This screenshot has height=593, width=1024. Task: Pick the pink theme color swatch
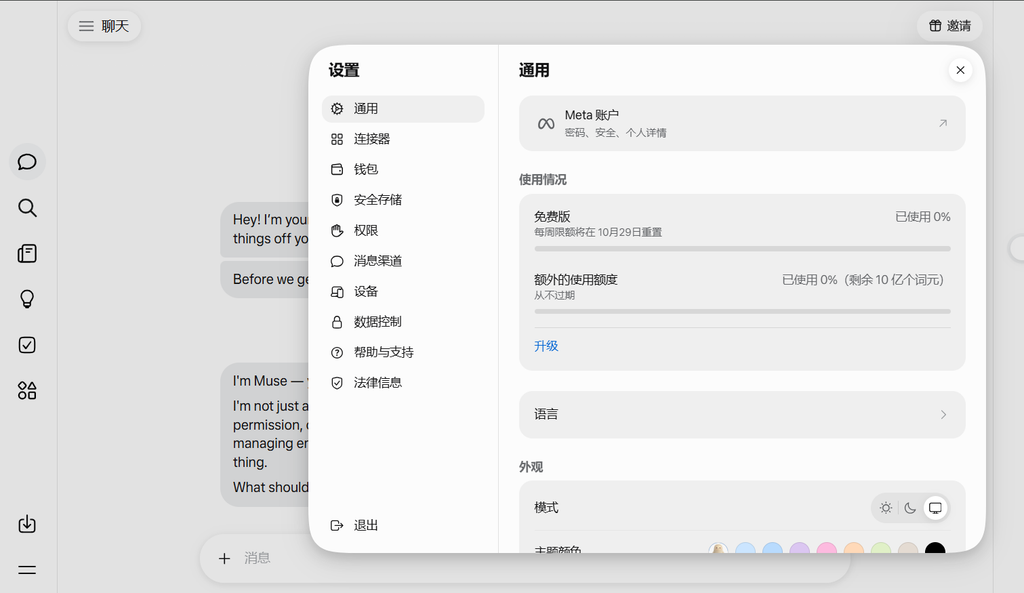coord(827,548)
